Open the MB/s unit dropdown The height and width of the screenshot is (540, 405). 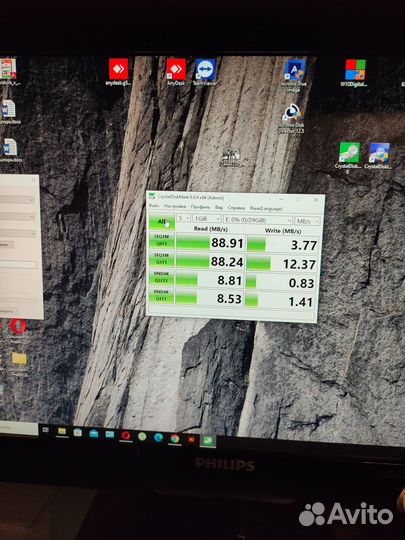(x=308, y=221)
